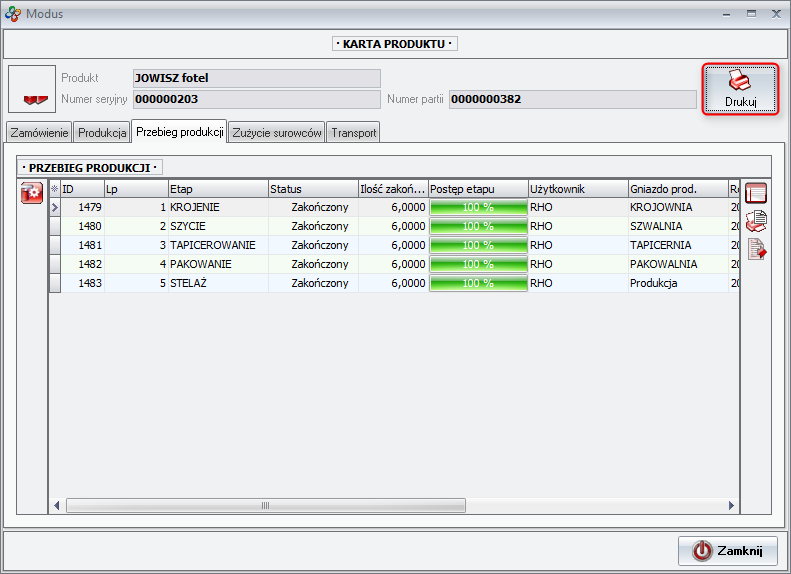The height and width of the screenshot is (574, 791).
Task: Click the document export icon with red arrow
Action: (756, 250)
